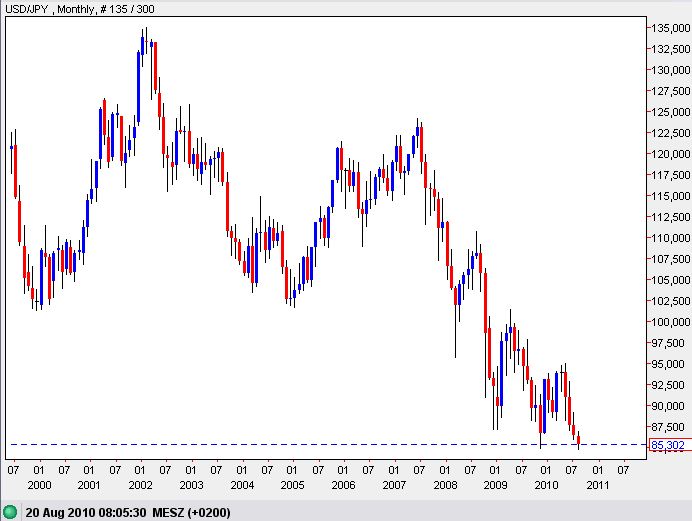Click the 2000 year label on time axis
The width and height of the screenshot is (692, 521).
pyautogui.click(x=39, y=485)
